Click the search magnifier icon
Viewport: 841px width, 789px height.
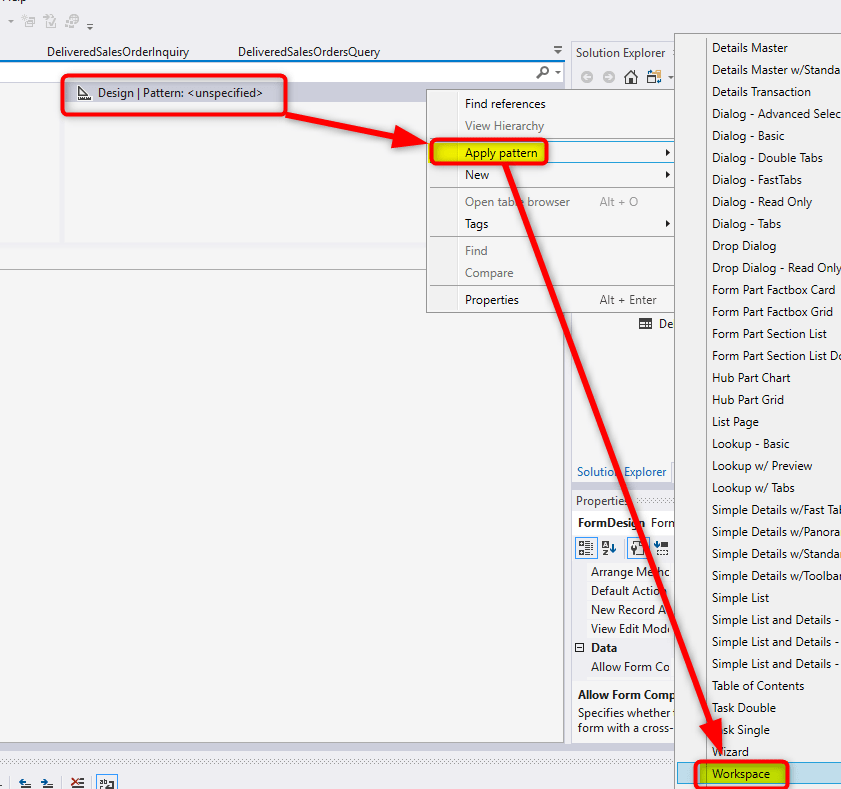pos(543,72)
